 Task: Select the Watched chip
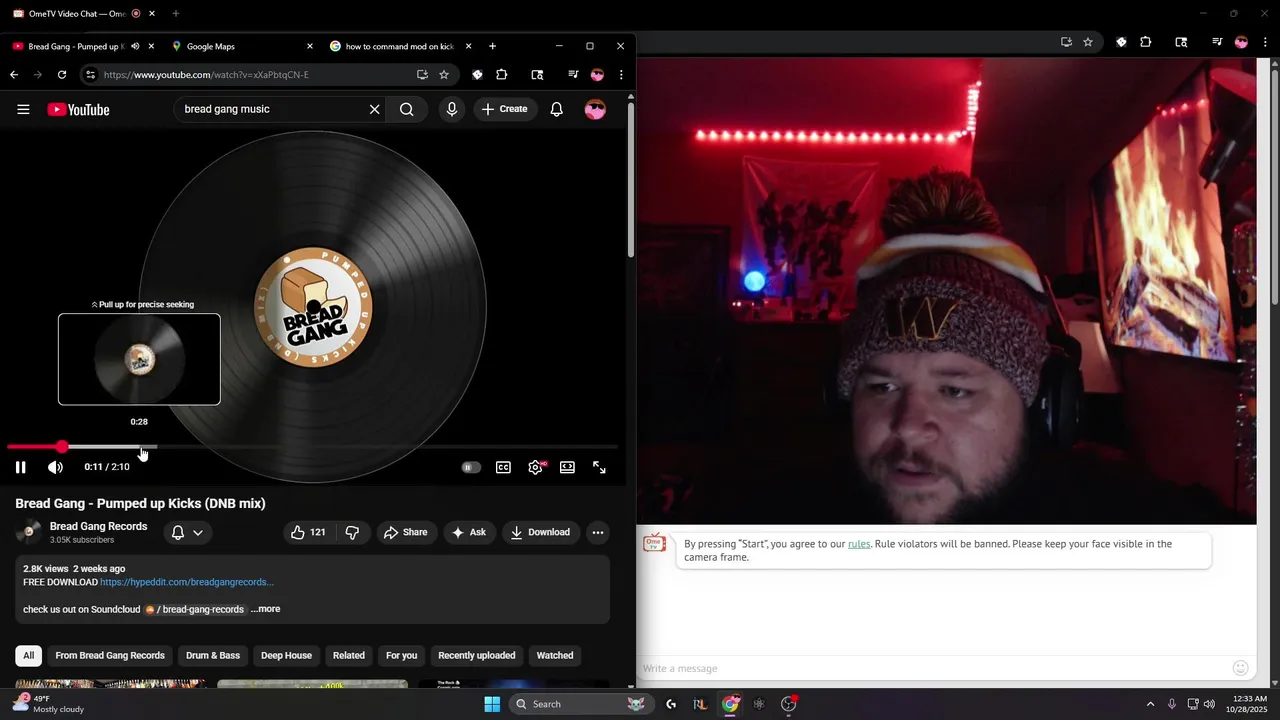click(555, 656)
